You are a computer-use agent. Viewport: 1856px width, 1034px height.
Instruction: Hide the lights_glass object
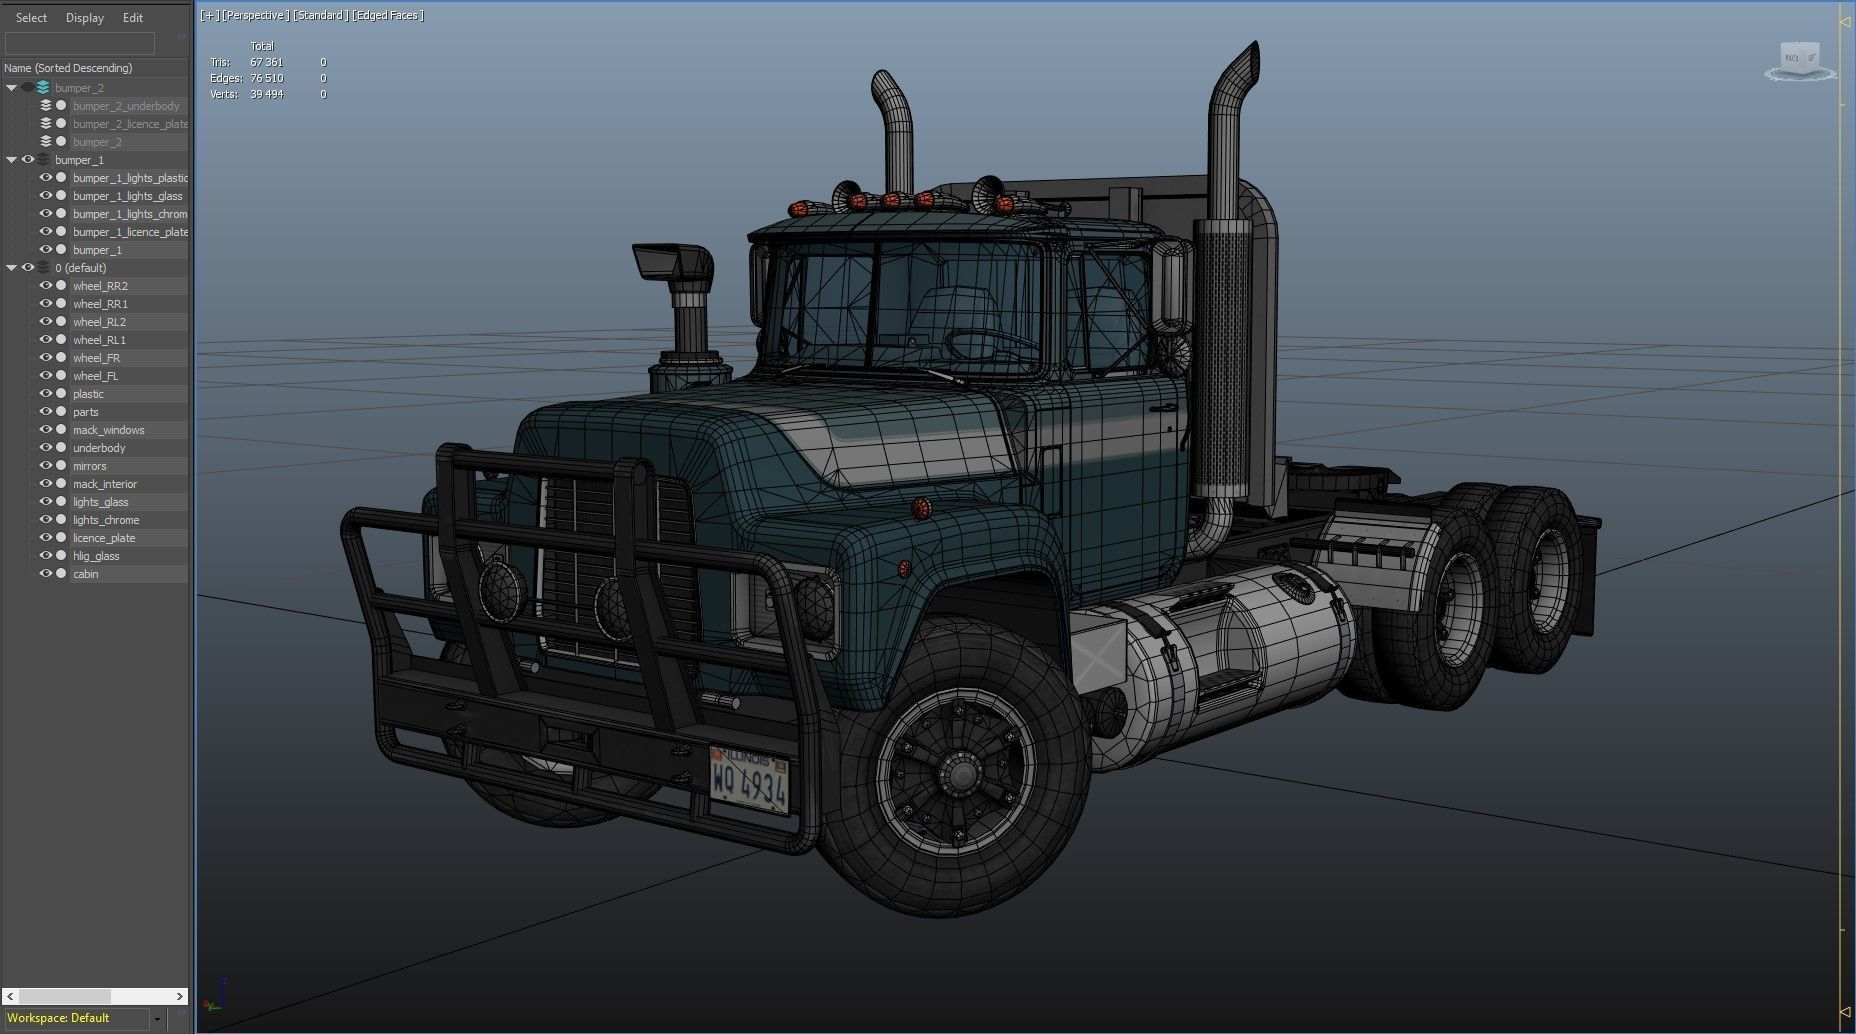(46, 502)
